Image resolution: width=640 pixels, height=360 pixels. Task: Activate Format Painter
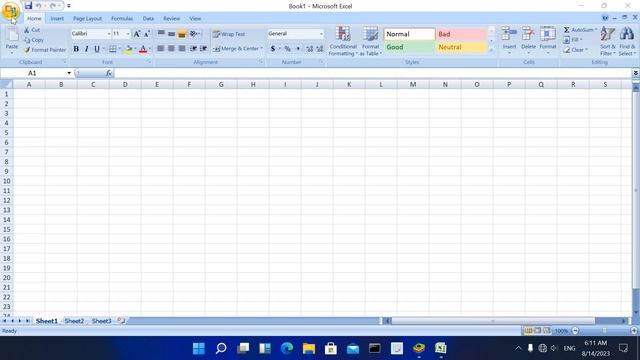pyautogui.click(x=44, y=50)
